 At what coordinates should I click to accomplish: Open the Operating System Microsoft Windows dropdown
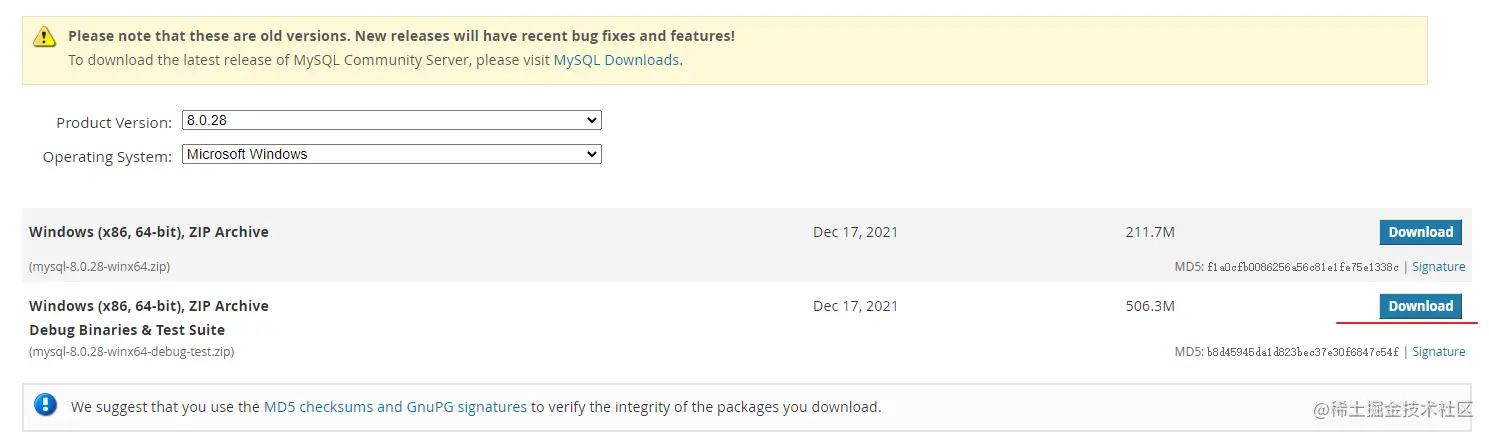click(391, 155)
